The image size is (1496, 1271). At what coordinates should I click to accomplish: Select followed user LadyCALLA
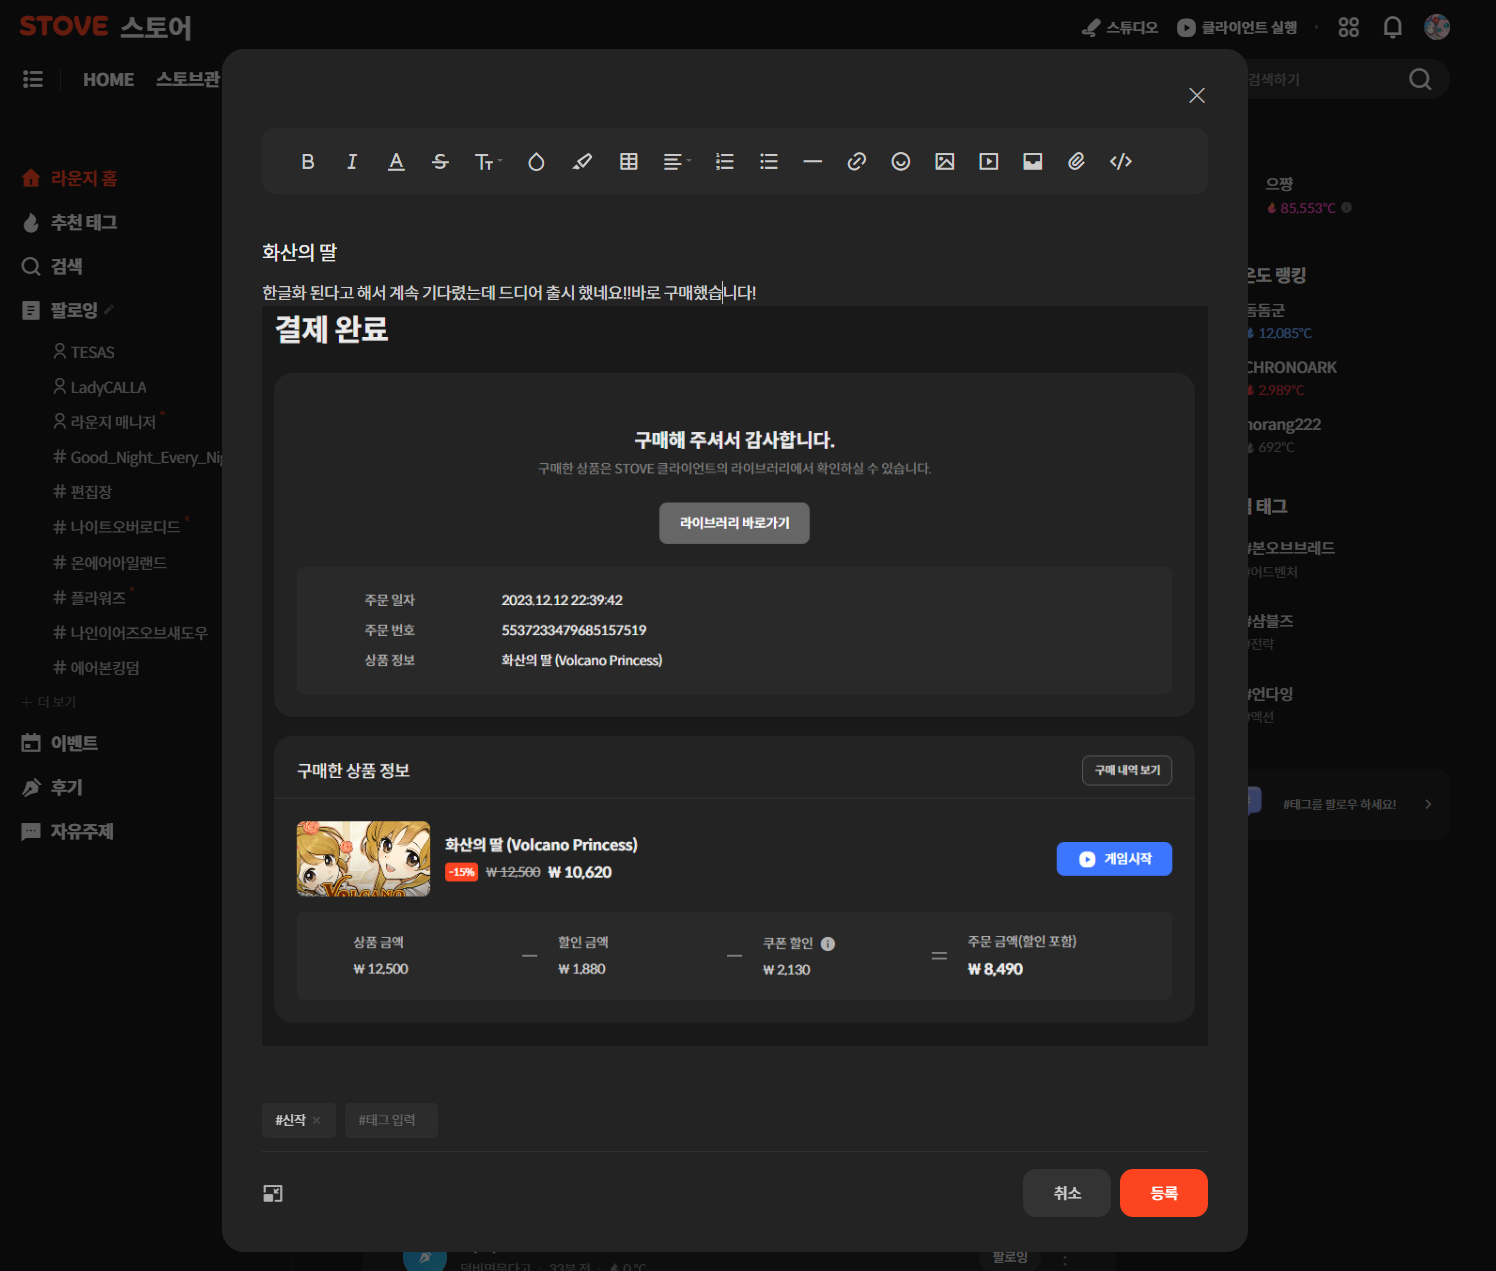100,387
